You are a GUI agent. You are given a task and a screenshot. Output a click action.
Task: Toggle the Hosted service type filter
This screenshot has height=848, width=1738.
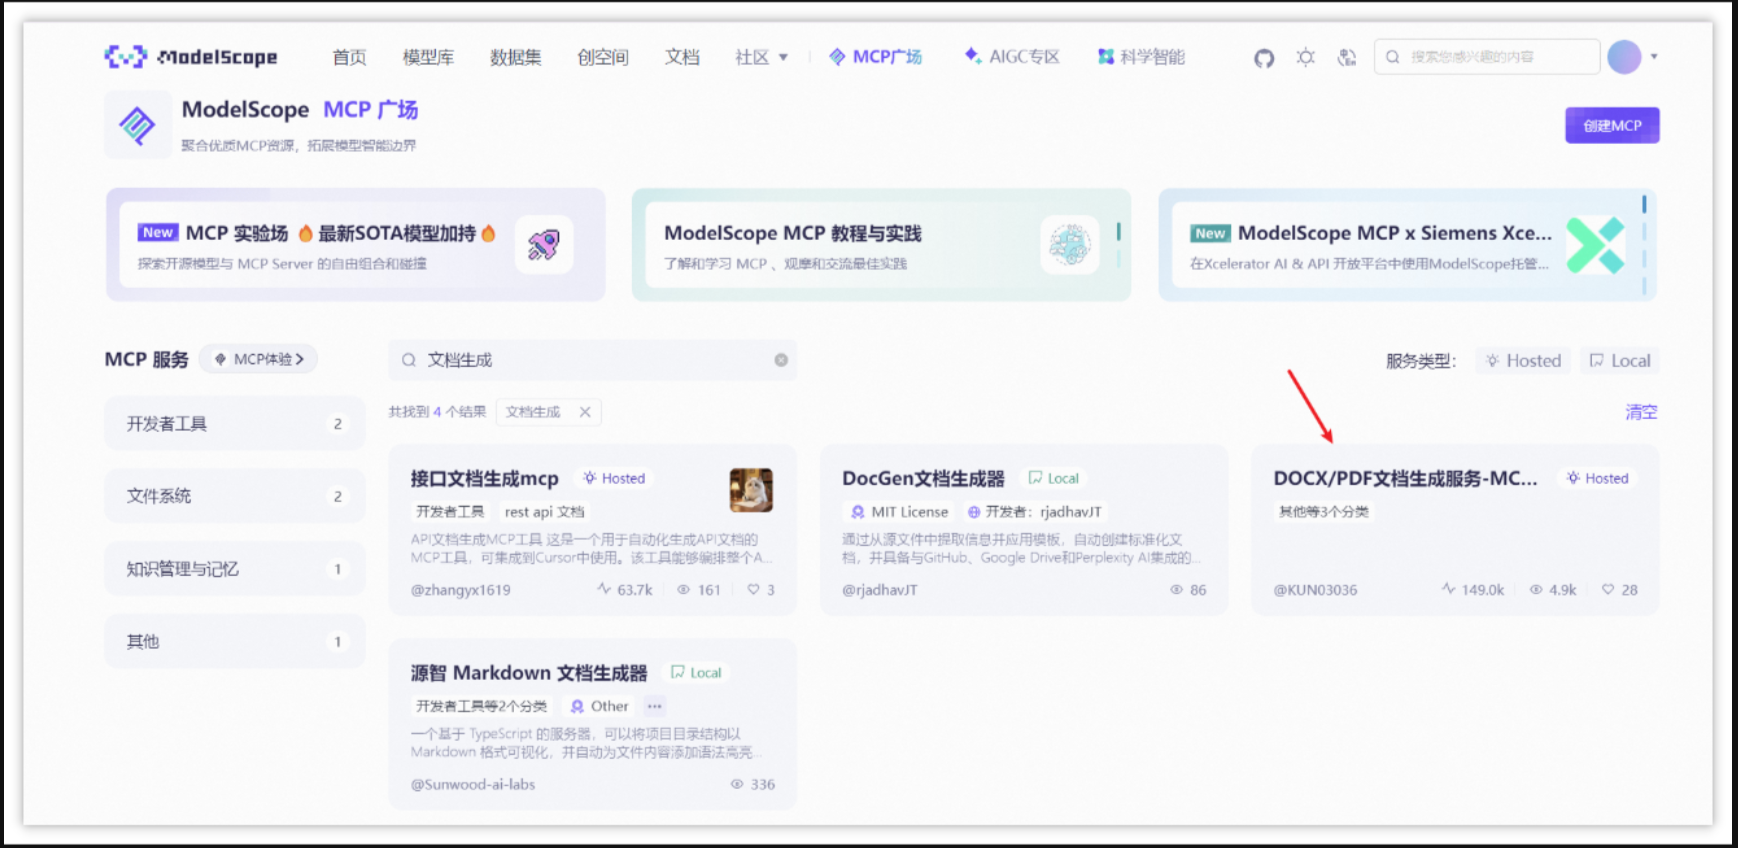click(1523, 361)
